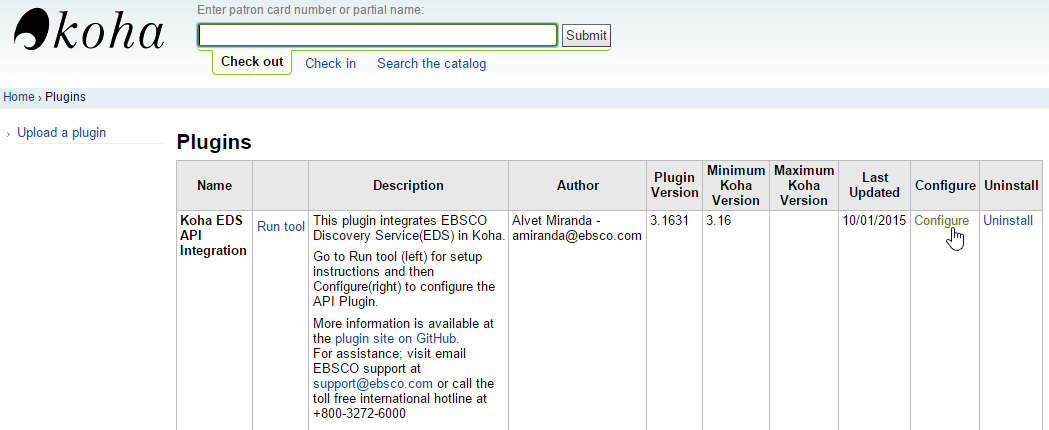Open the plugin site on GitHub link
The image size is (1049, 430).
pos(397,339)
